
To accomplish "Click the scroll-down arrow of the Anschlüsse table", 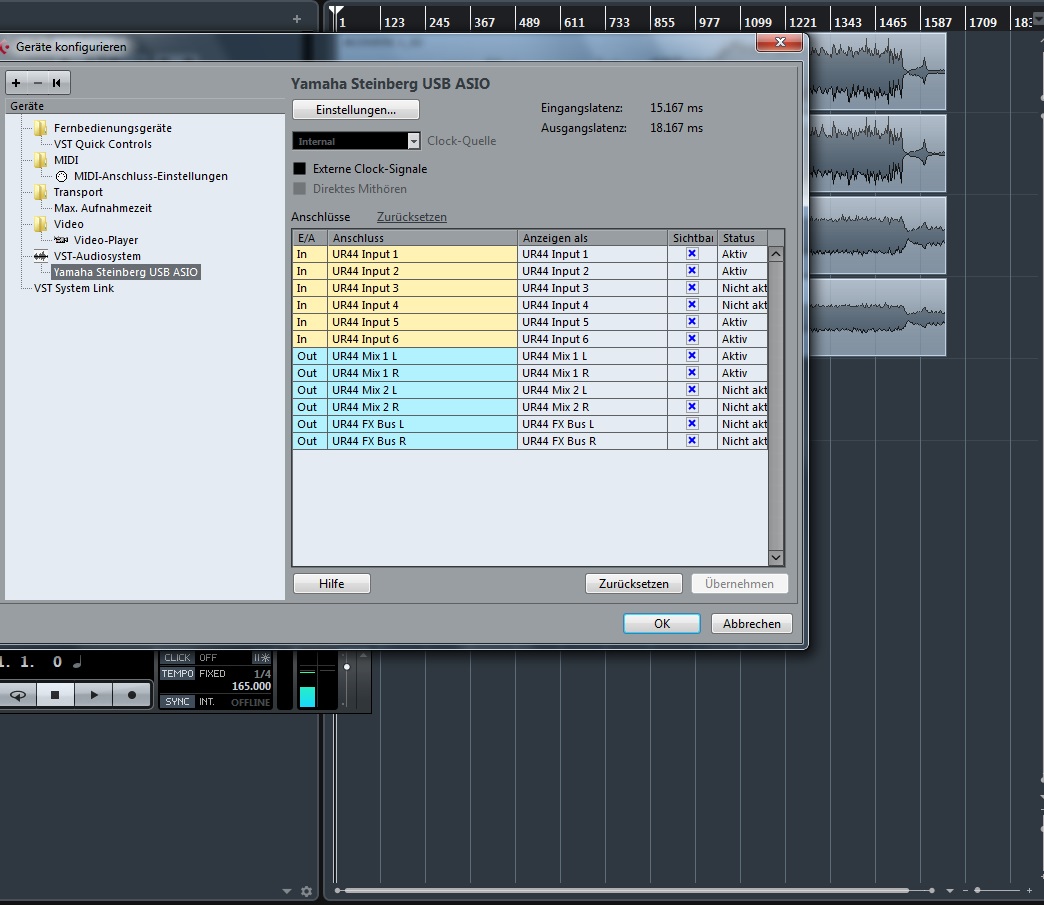I will (776, 557).
